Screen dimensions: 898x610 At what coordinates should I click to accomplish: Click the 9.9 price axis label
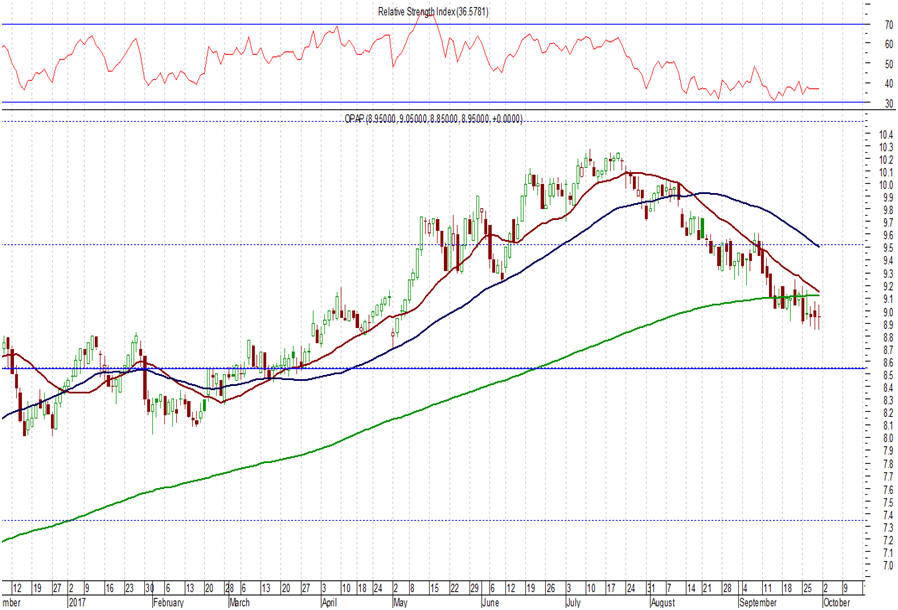click(x=887, y=198)
